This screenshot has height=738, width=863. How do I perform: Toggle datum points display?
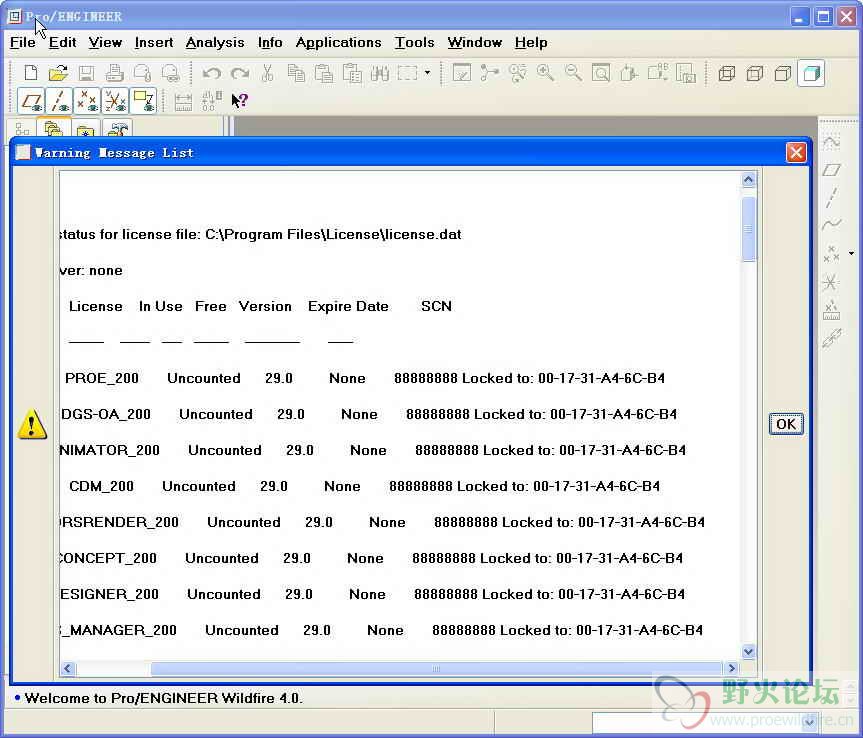tap(88, 101)
